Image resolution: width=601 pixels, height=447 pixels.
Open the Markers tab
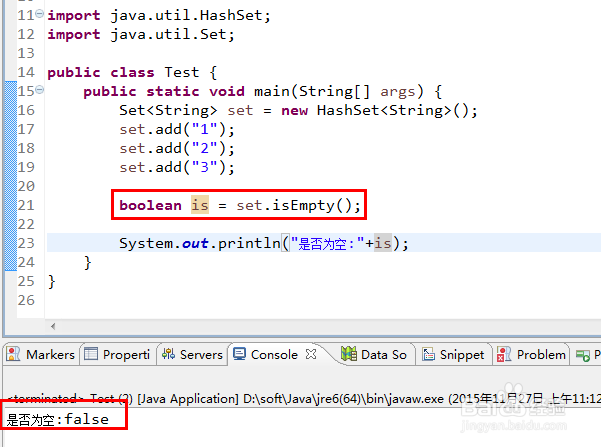coord(41,355)
